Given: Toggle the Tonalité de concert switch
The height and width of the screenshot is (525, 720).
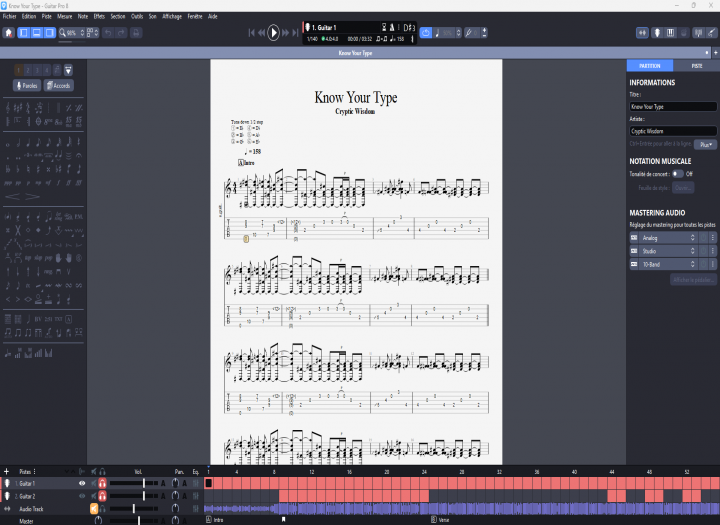Looking at the screenshot, I should (679, 173).
